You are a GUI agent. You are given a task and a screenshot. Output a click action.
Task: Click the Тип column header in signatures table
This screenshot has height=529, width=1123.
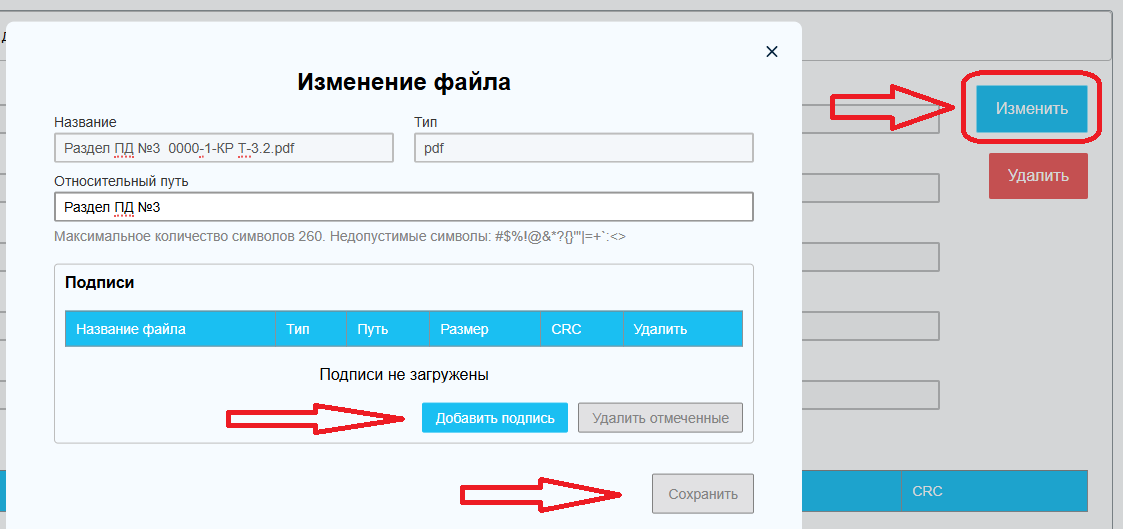click(298, 329)
